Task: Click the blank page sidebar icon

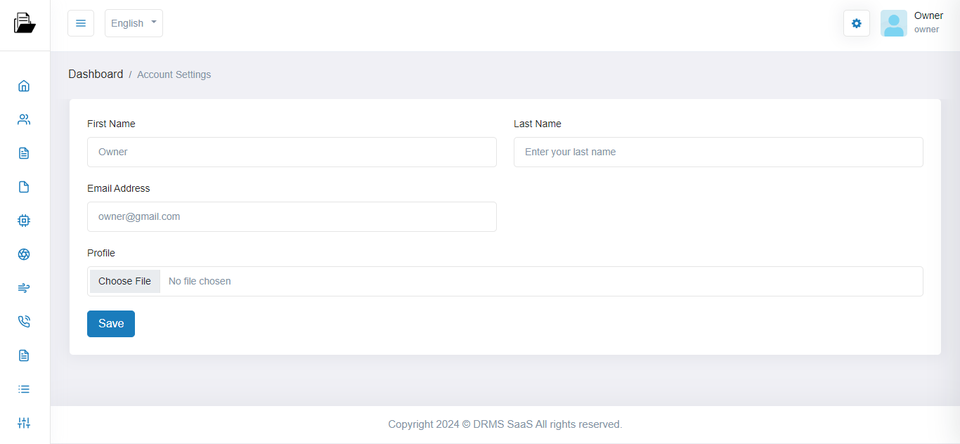Action: [24, 187]
